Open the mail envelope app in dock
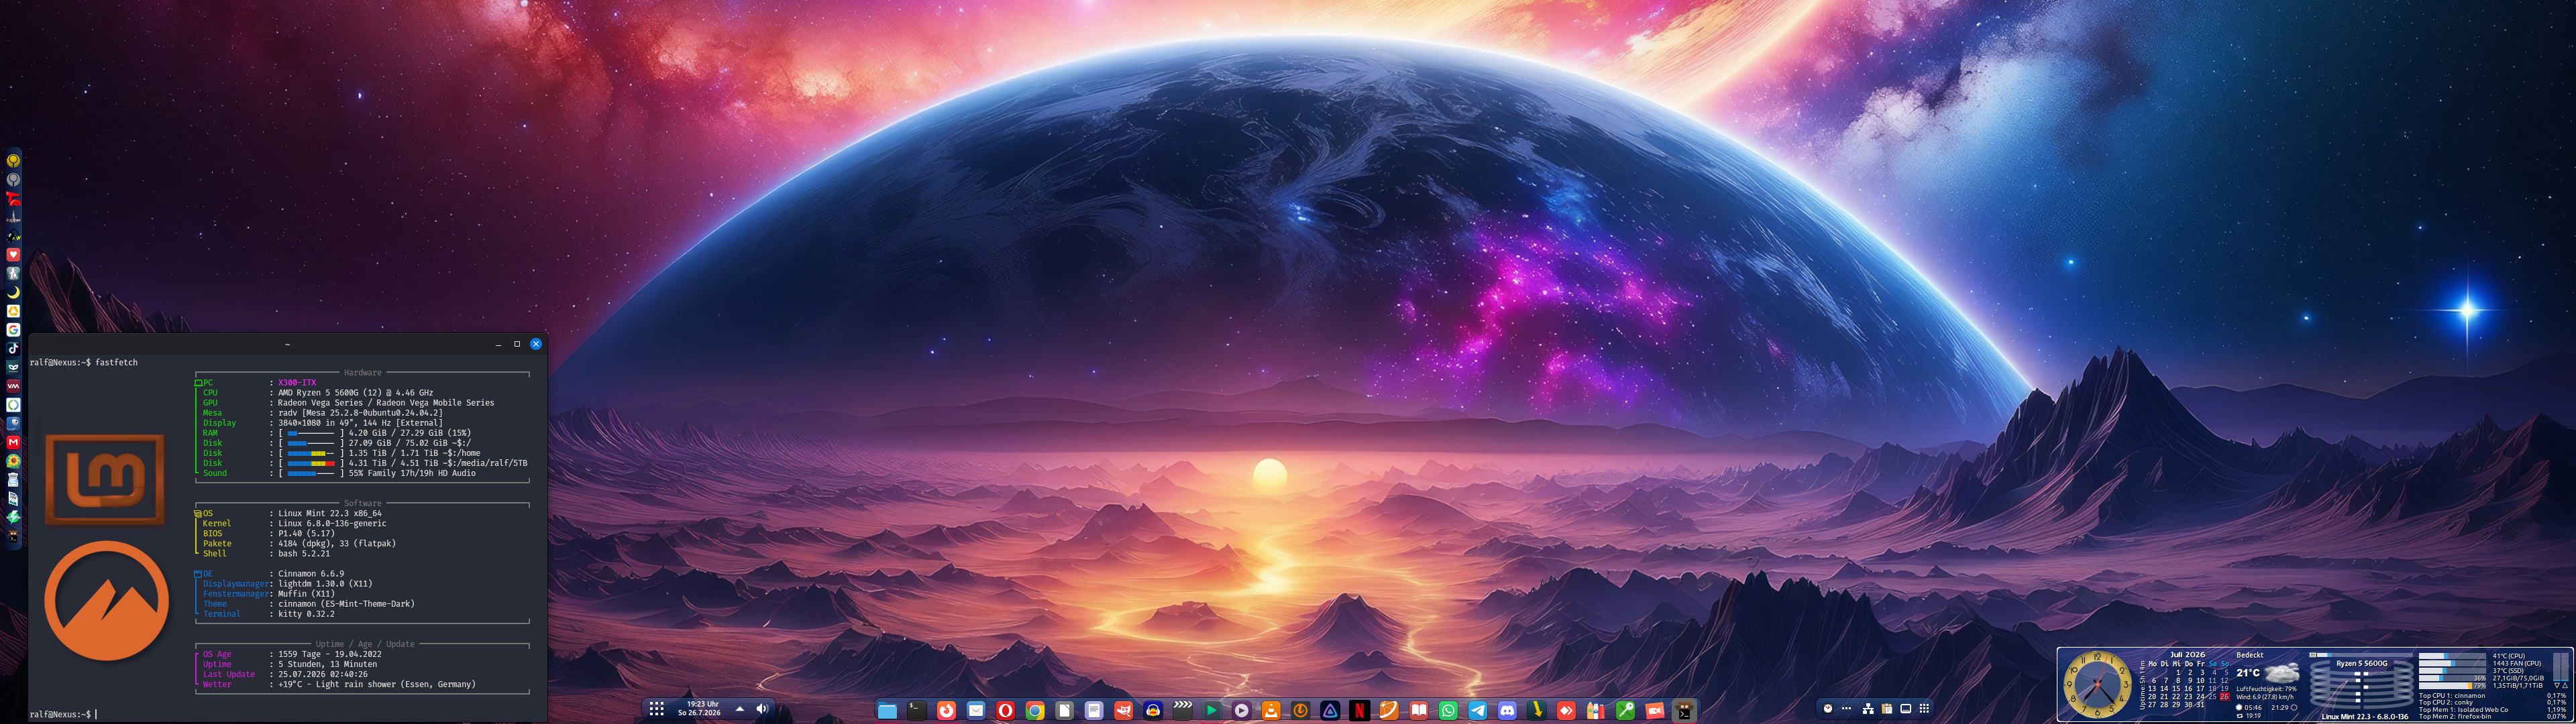This screenshot has width=2576, height=724. click(976, 710)
